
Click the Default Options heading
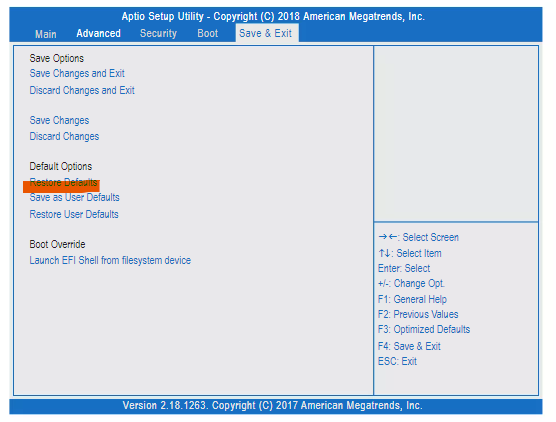pyautogui.click(x=61, y=167)
